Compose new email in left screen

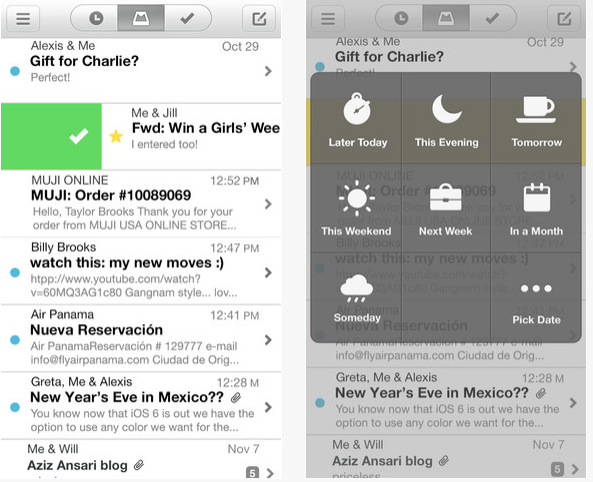point(259,18)
